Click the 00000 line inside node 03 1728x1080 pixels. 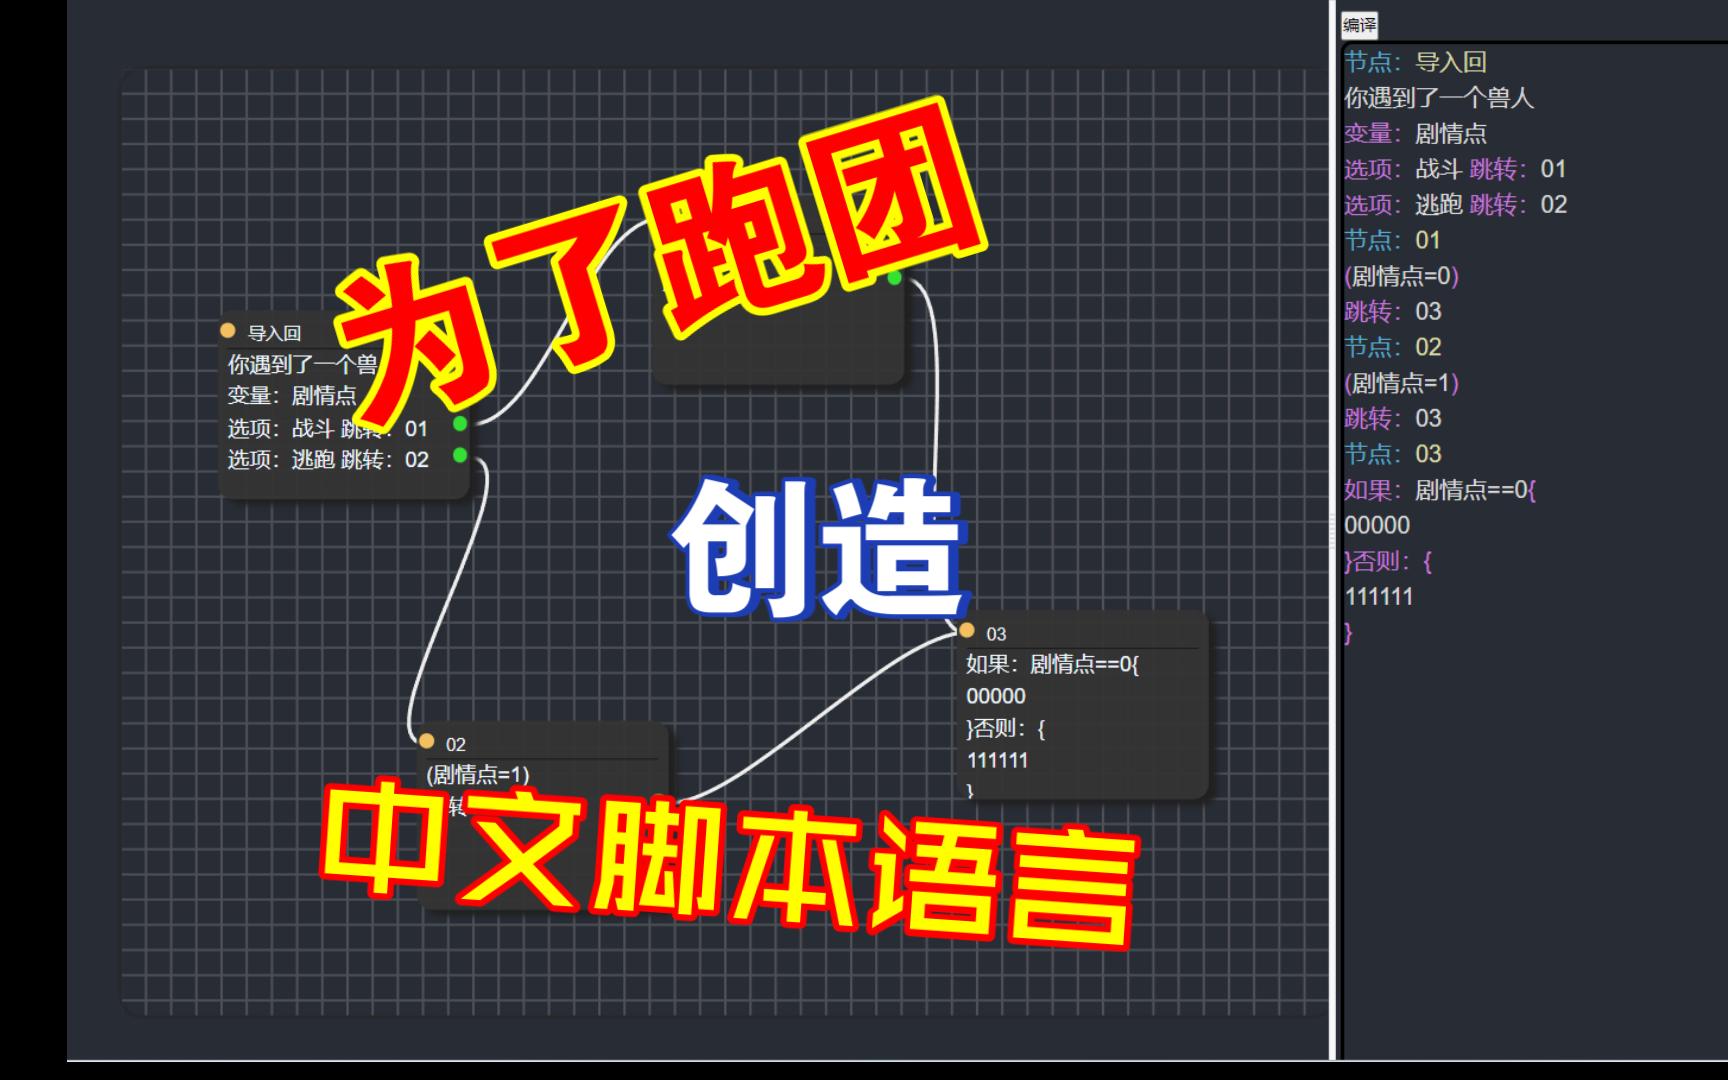coord(996,696)
